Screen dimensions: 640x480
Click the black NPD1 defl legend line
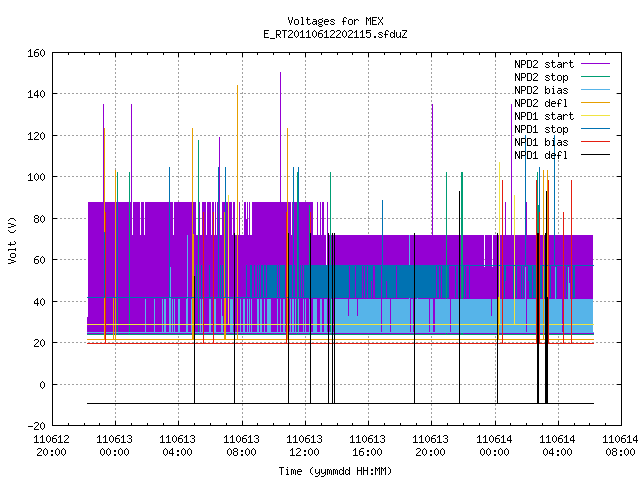tap(595, 155)
